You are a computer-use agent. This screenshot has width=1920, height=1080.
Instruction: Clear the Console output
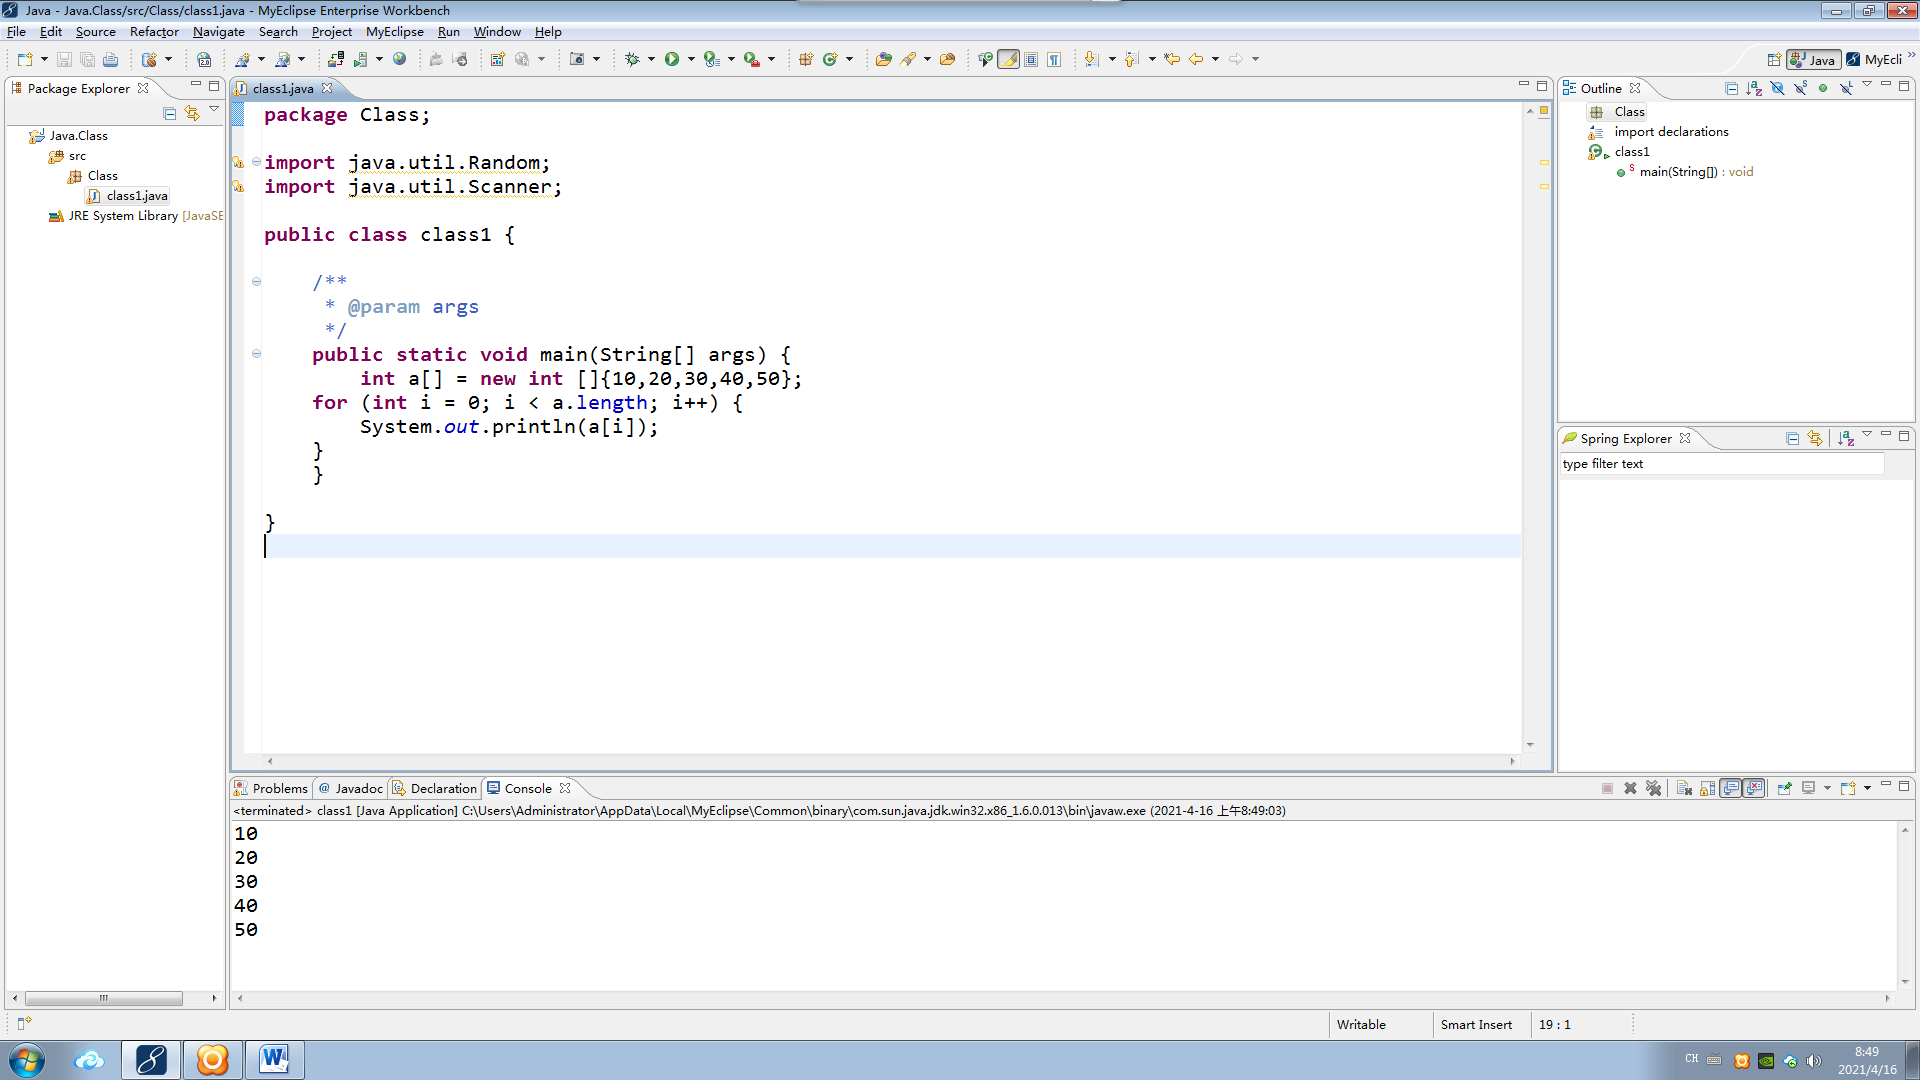tap(1684, 788)
